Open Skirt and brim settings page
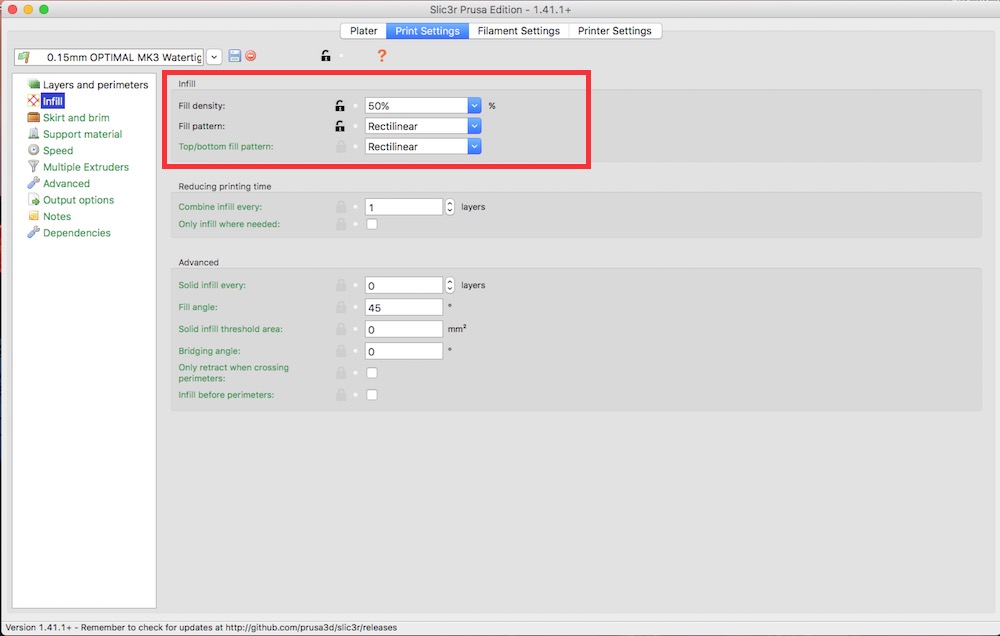 [x=76, y=117]
